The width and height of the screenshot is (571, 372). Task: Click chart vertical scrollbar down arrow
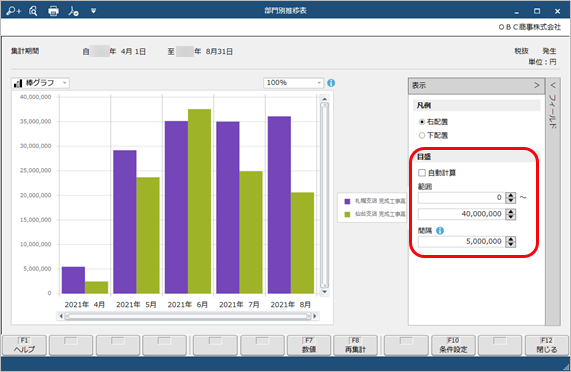point(324,292)
